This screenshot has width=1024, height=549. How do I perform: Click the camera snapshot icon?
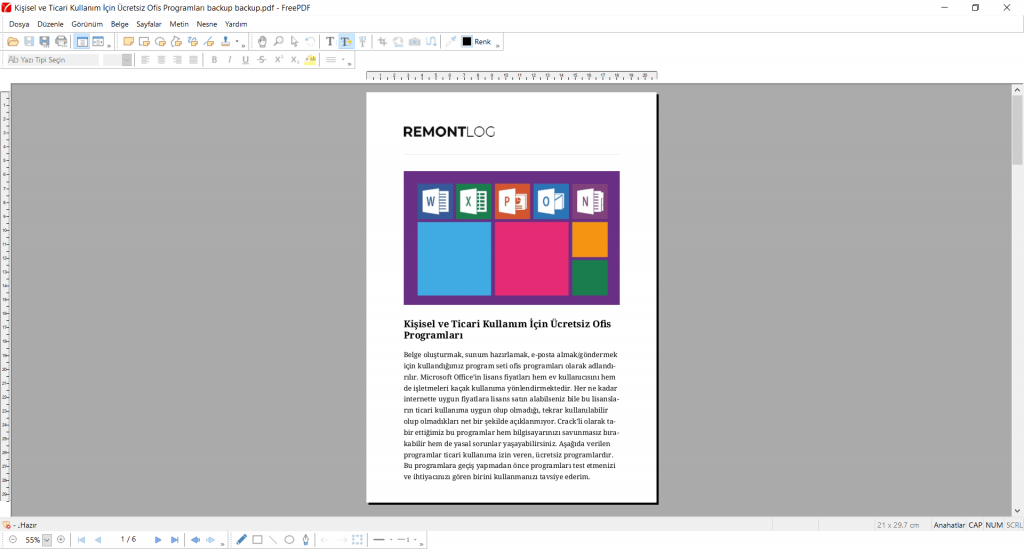click(x=415, y=42)
